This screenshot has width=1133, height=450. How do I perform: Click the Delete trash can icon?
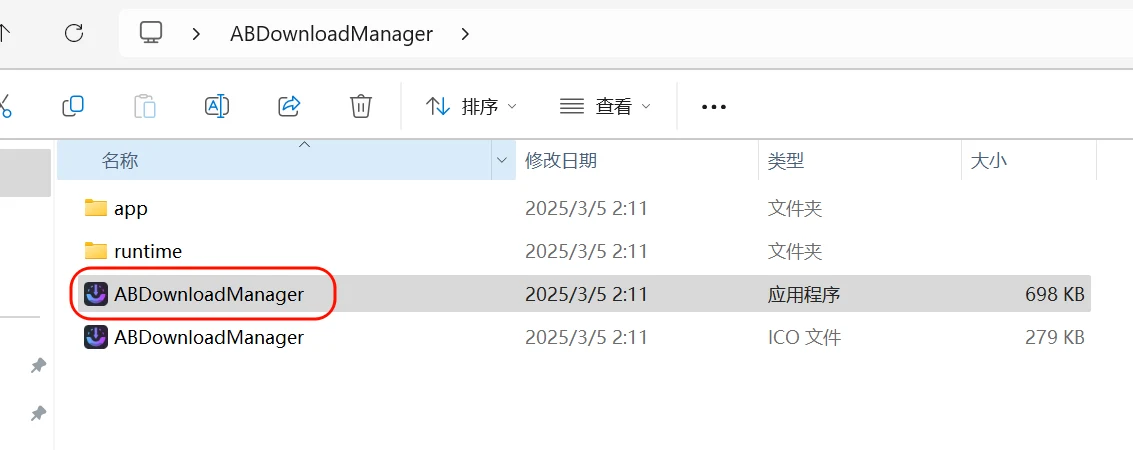pos(361,106)
